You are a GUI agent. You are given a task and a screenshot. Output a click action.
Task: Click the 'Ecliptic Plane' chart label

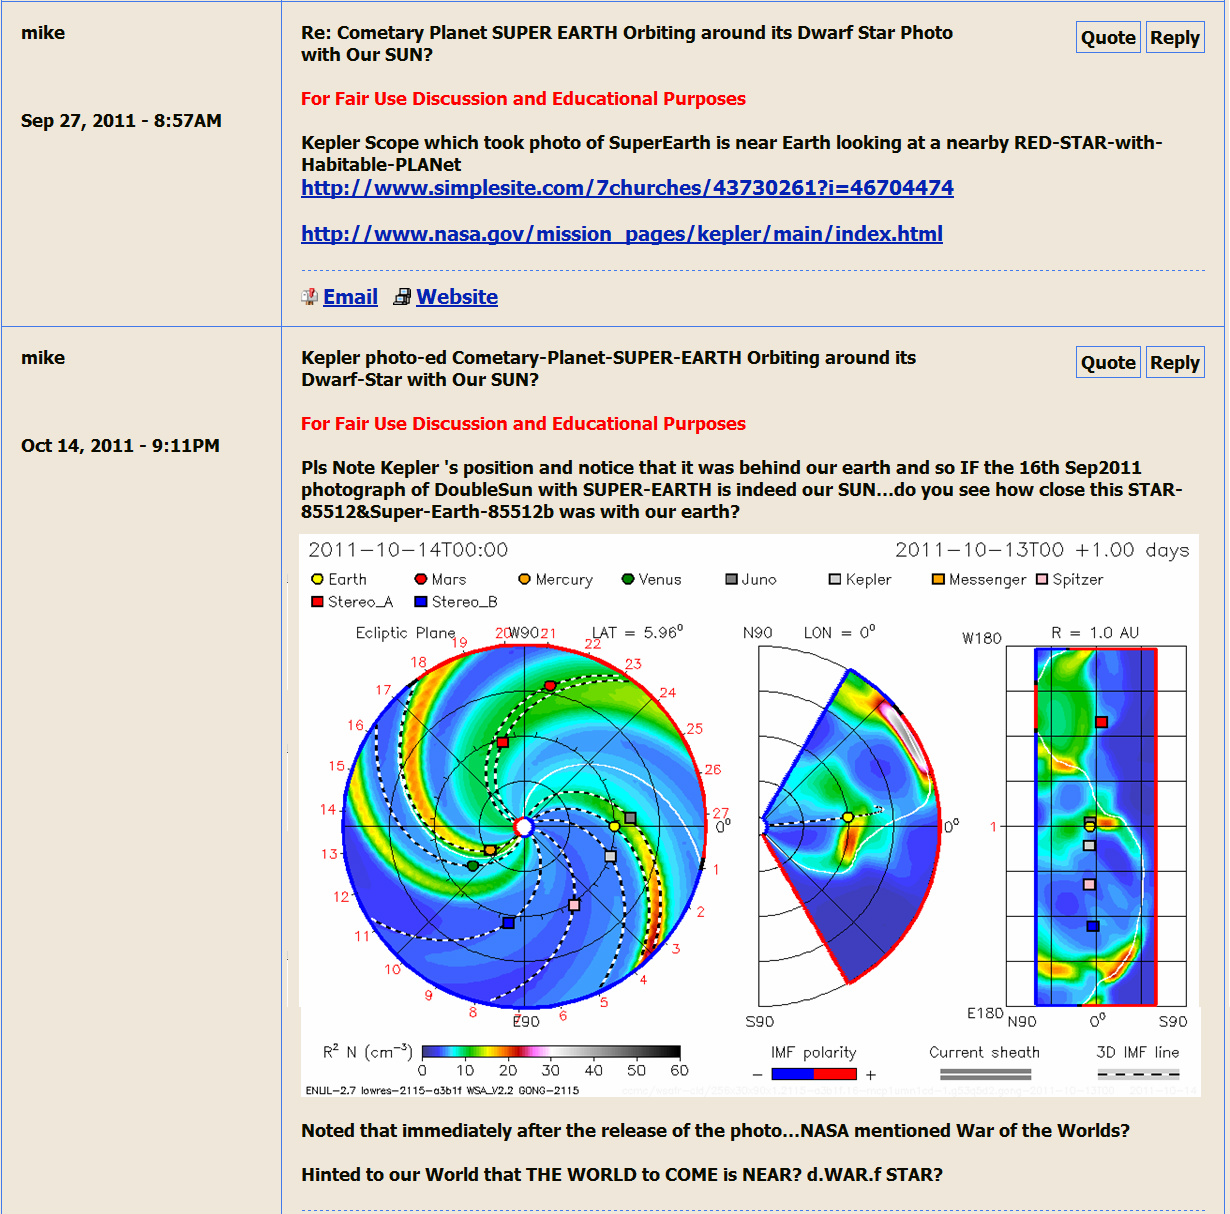coord(405,633)
